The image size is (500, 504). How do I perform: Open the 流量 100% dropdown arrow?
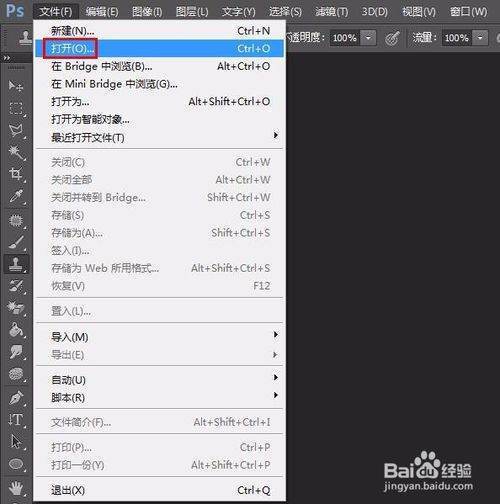tap(480, 38)
